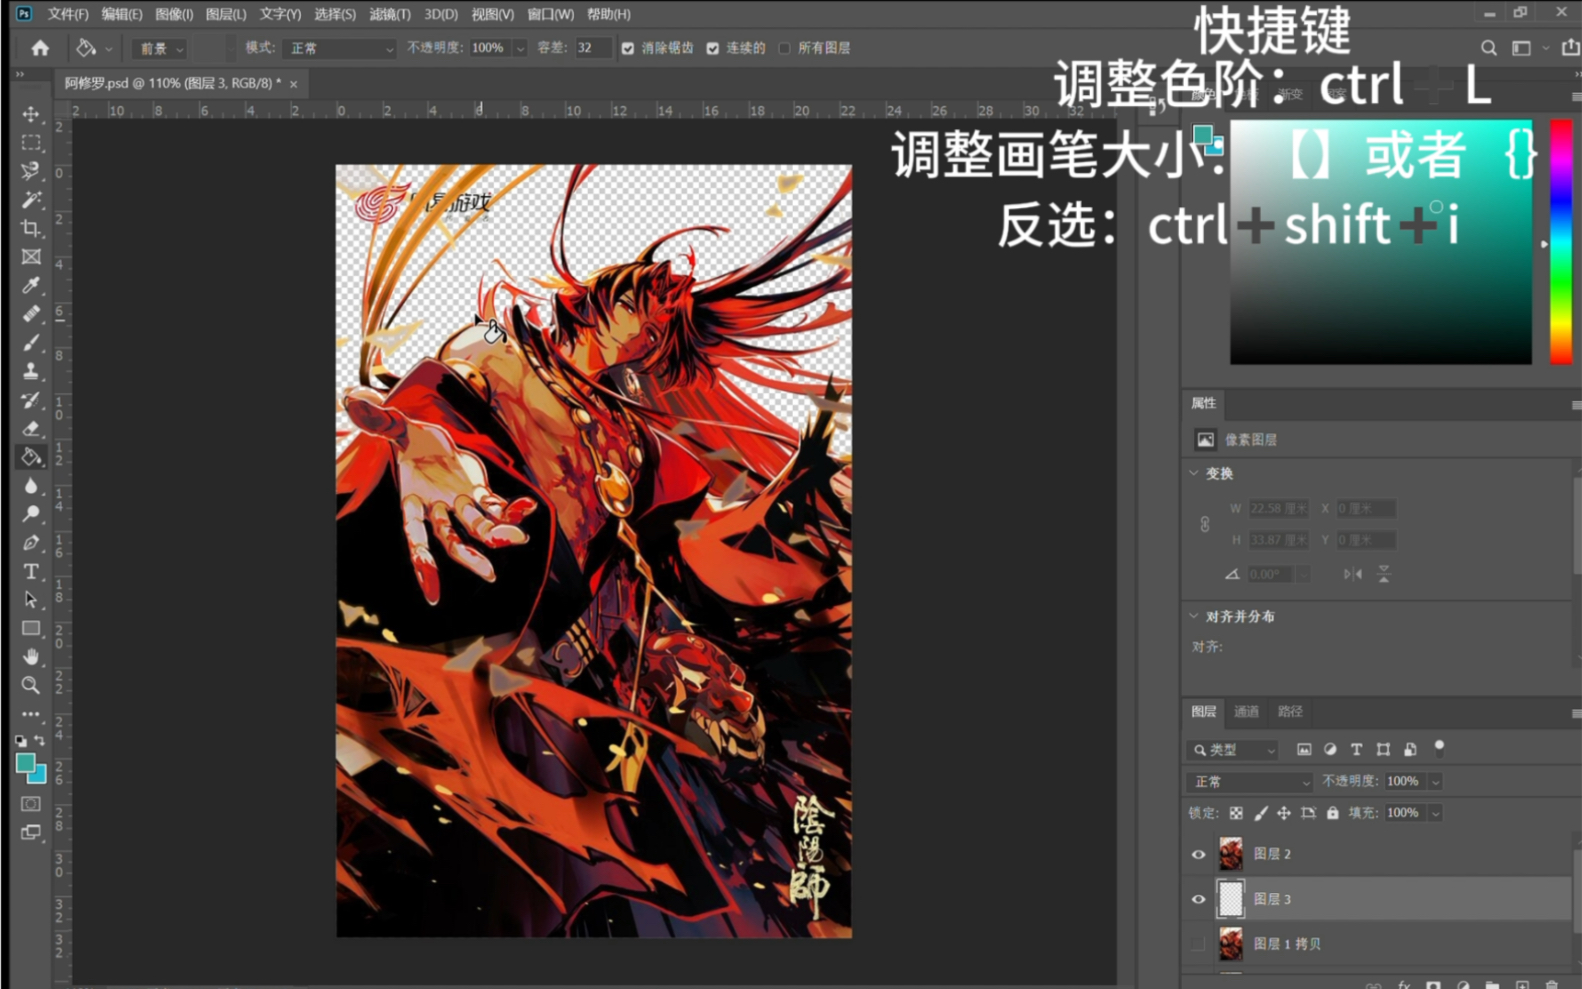
Task: Select the Path Selection tool
Action: tap(31, 600)
